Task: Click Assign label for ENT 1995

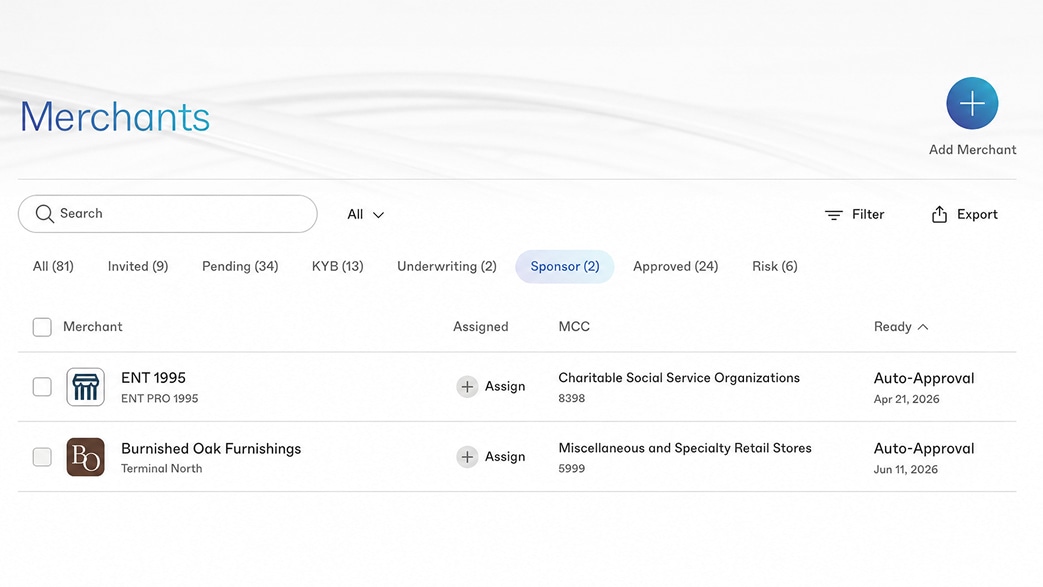Action: 505,386
